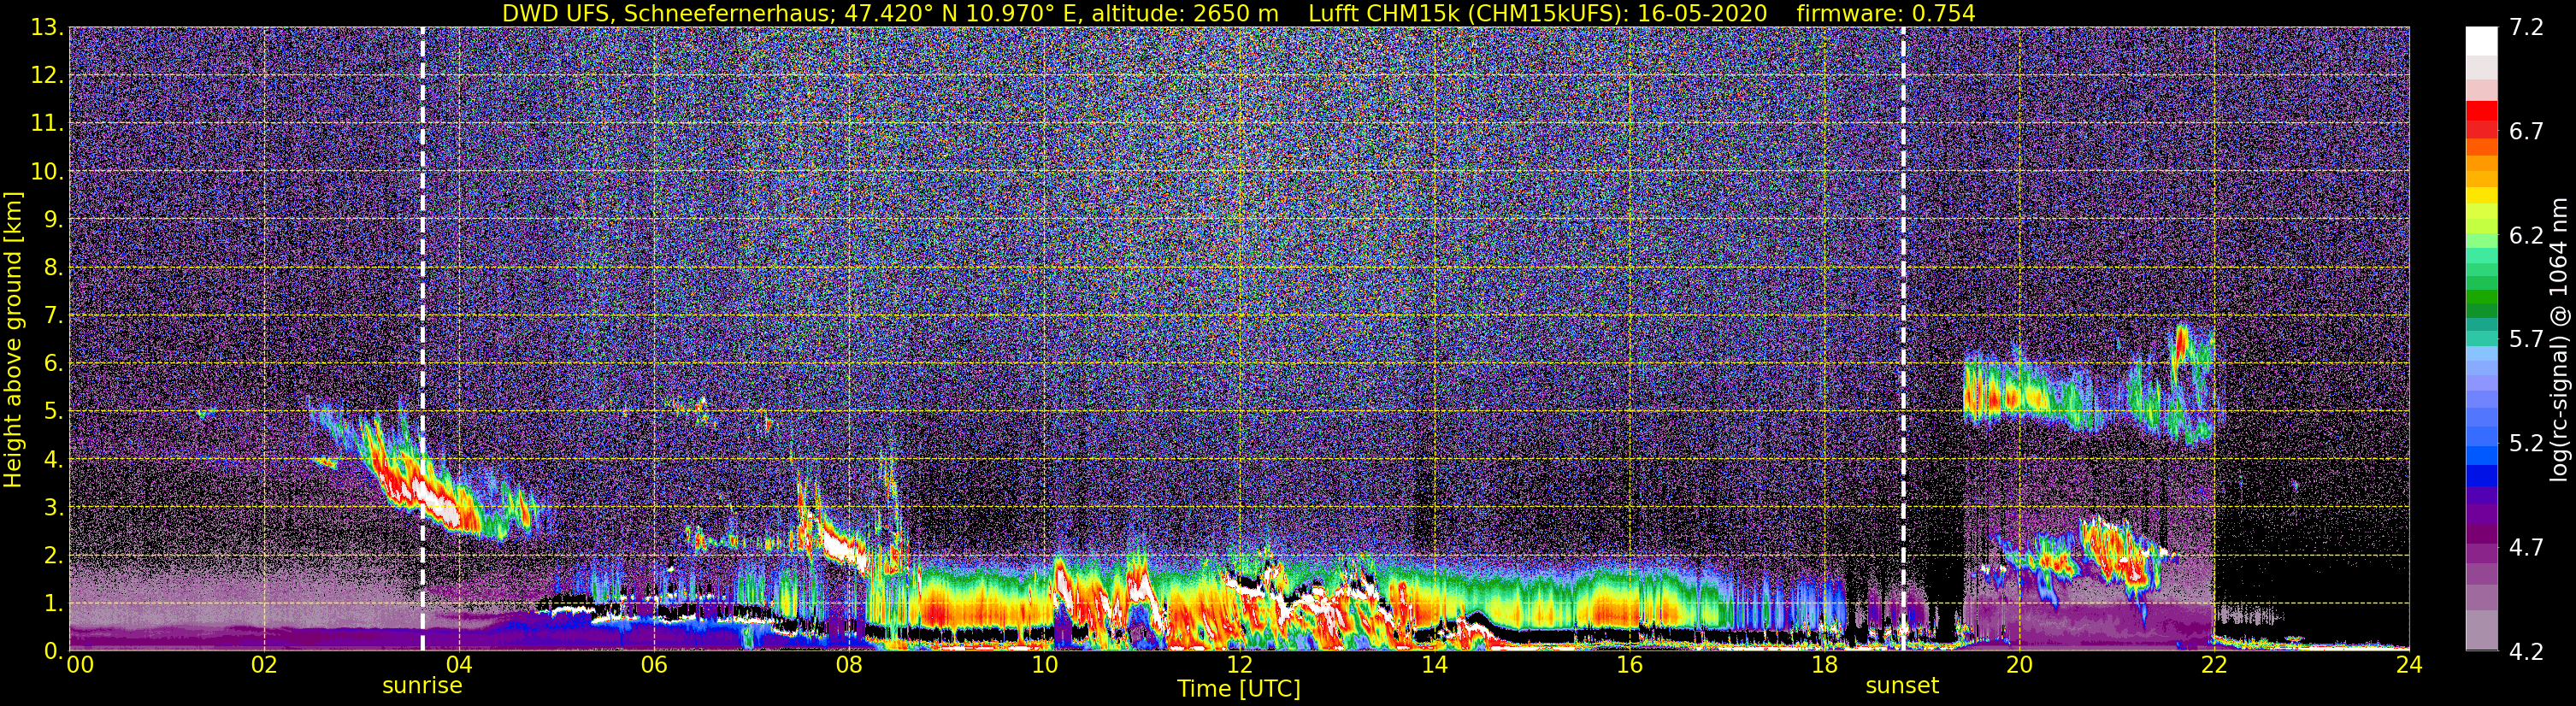Click the height axis tick 9
The height and width of the screenshot is (706, 2576).
click(x=52, y=219)
